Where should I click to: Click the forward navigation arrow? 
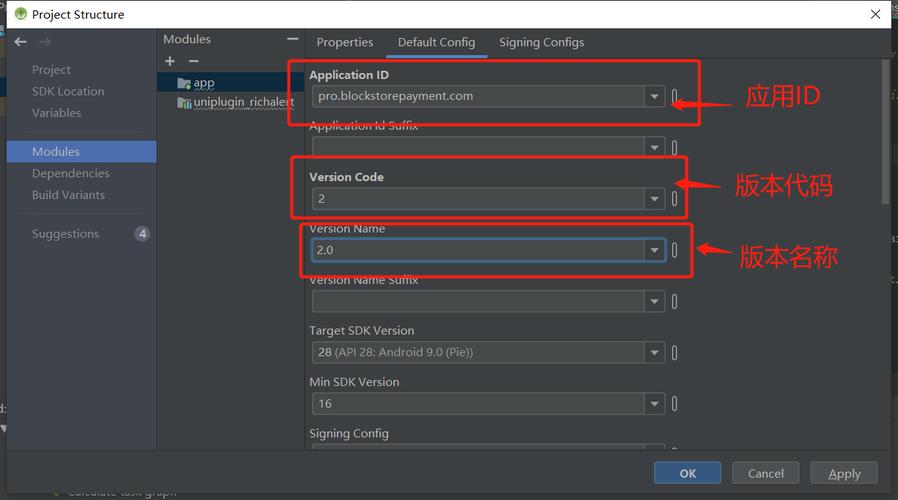click(45, 42)
